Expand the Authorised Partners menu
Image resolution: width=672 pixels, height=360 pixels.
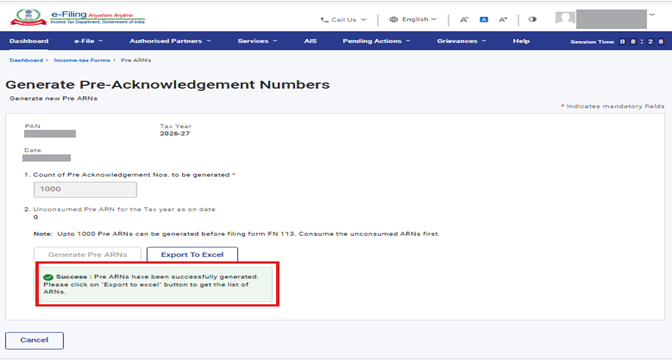click(170, 41)
